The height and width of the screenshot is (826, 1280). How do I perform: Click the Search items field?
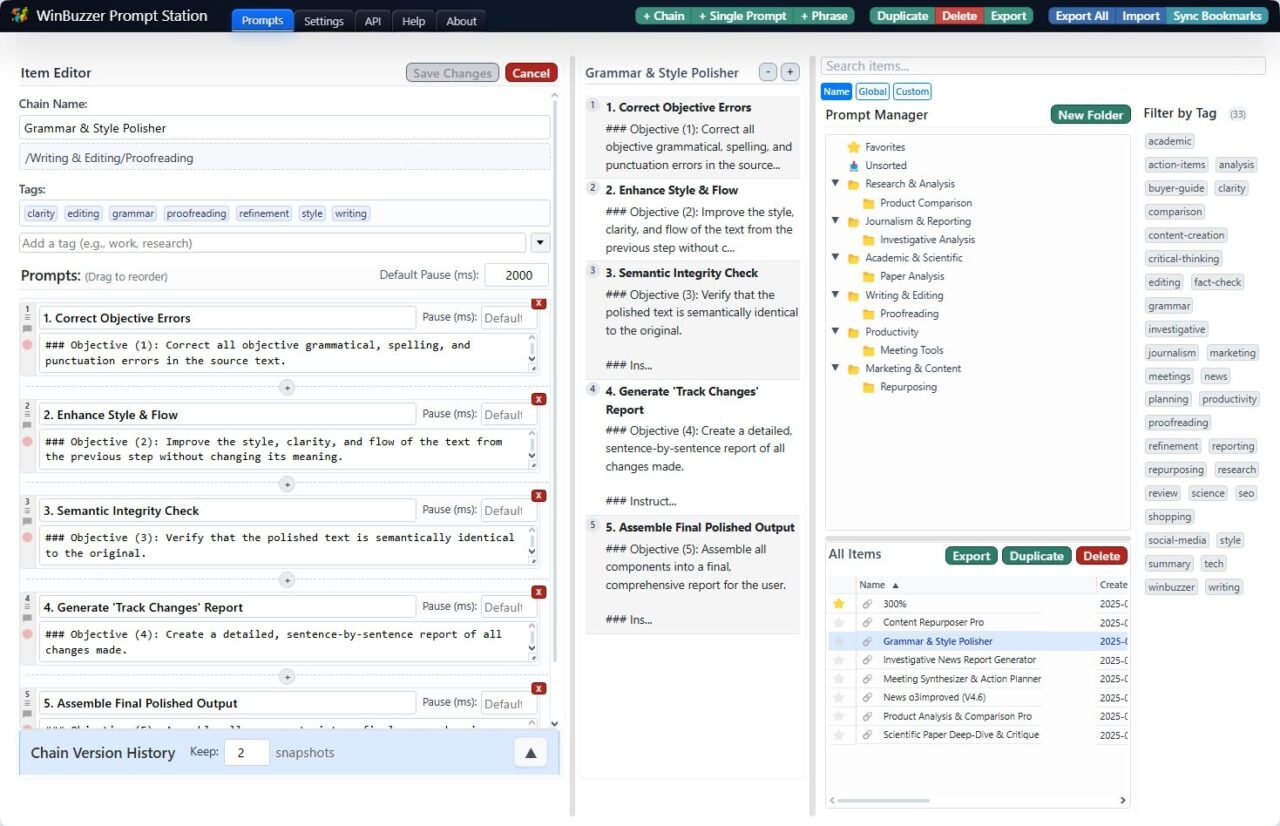1040,65
